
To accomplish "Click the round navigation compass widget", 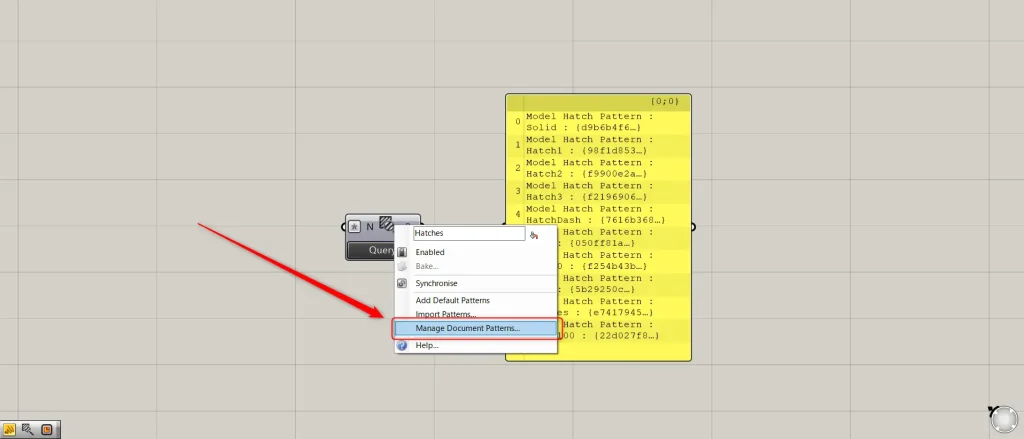I will coord(1004,419).
